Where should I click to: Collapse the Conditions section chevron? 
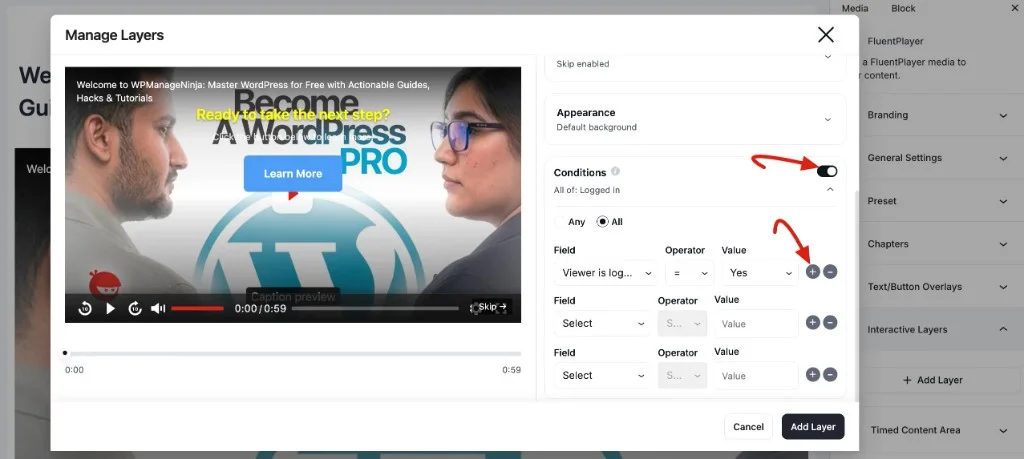(830, 189)
